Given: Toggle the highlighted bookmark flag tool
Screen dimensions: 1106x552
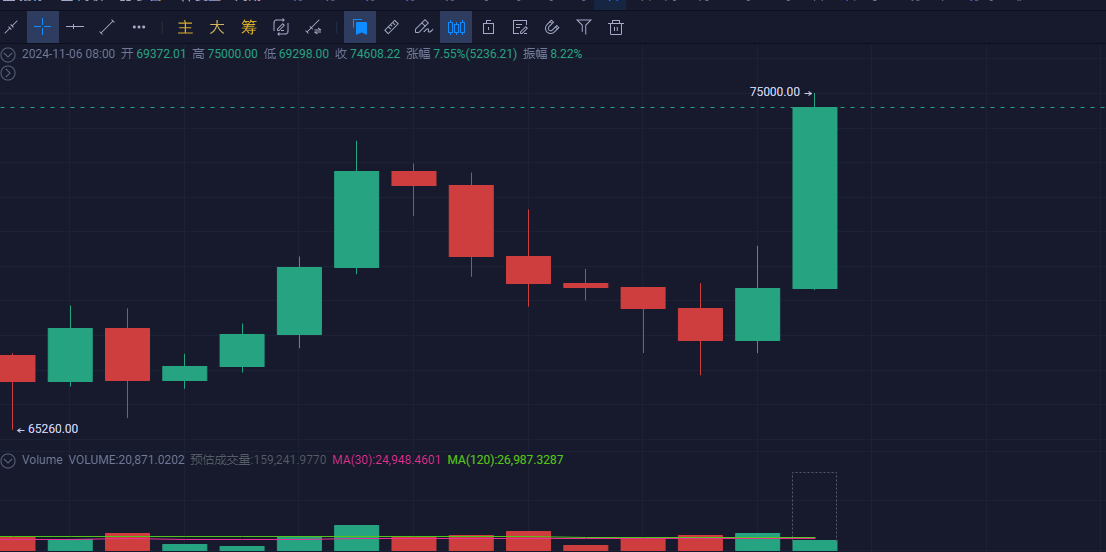Looking at the screenshot, I should pos(360,27).
